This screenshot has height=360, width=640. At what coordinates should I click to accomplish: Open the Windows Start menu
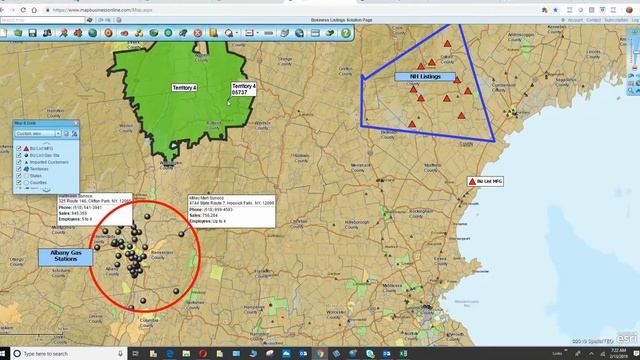(3, 353)
